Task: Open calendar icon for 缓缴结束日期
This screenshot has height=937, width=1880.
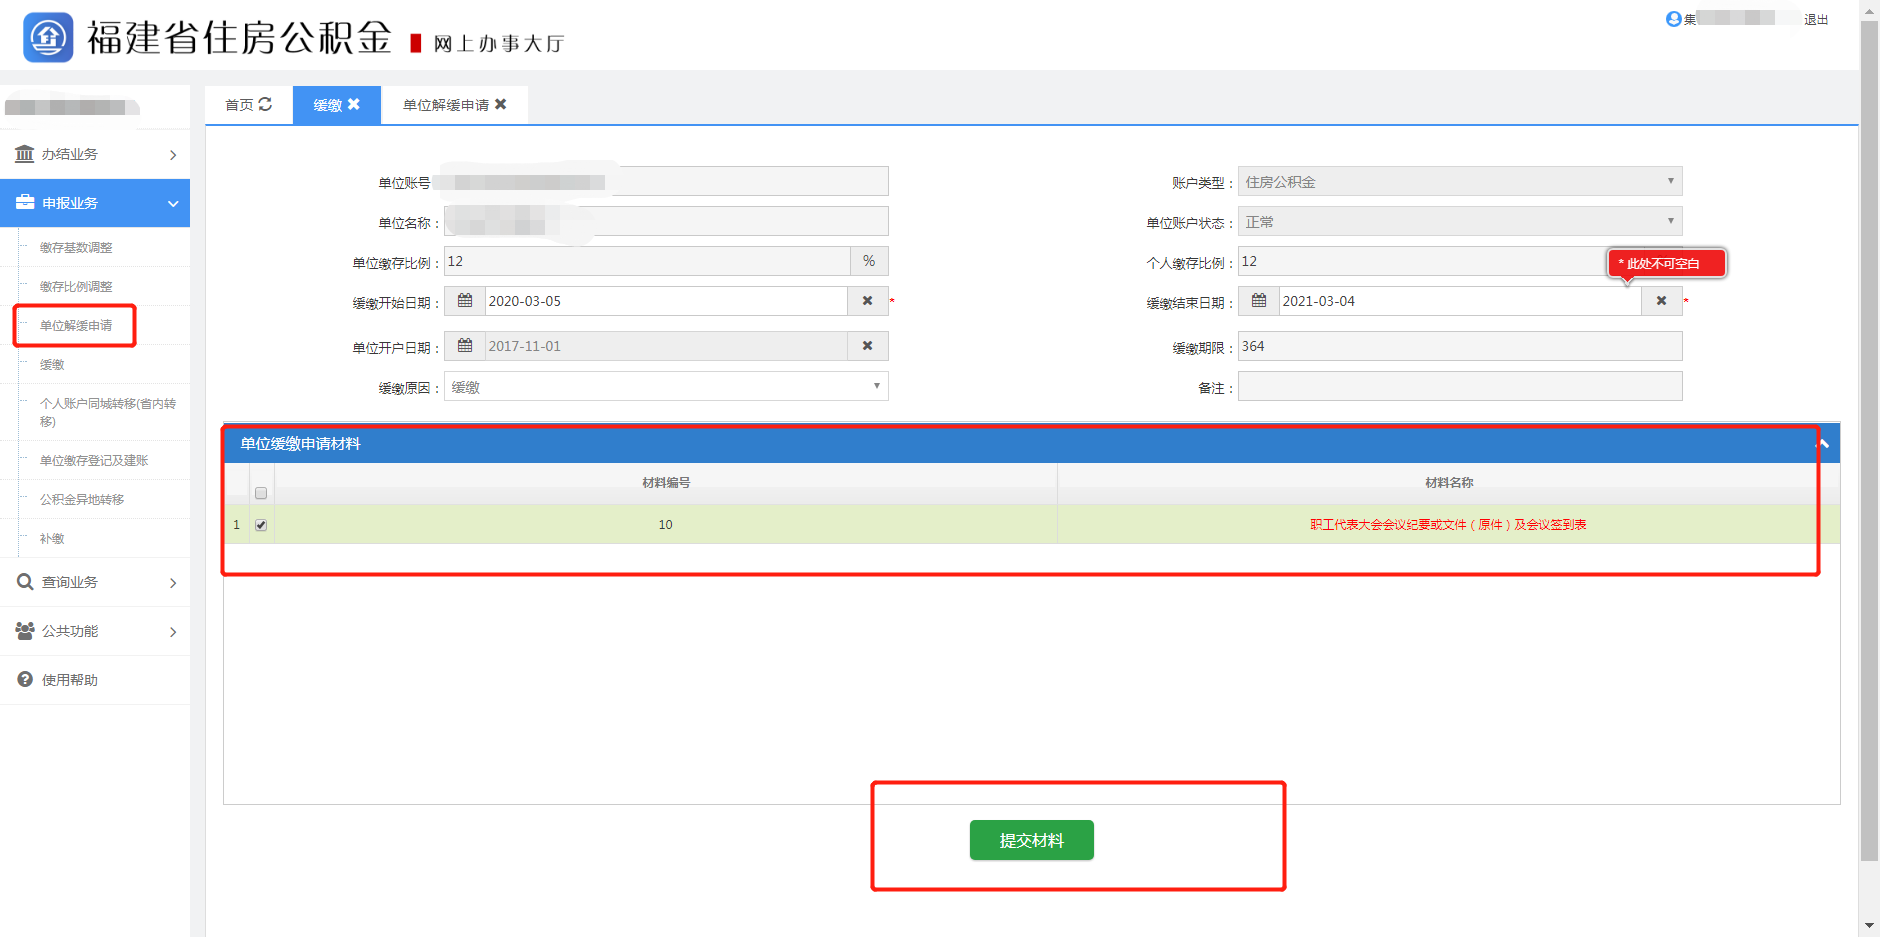Action: 1259,301
